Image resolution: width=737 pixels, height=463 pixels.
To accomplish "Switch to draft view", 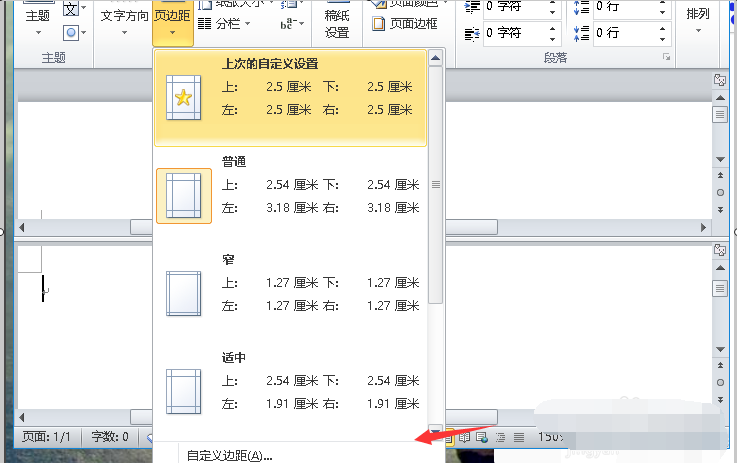I will pos(519,438).
